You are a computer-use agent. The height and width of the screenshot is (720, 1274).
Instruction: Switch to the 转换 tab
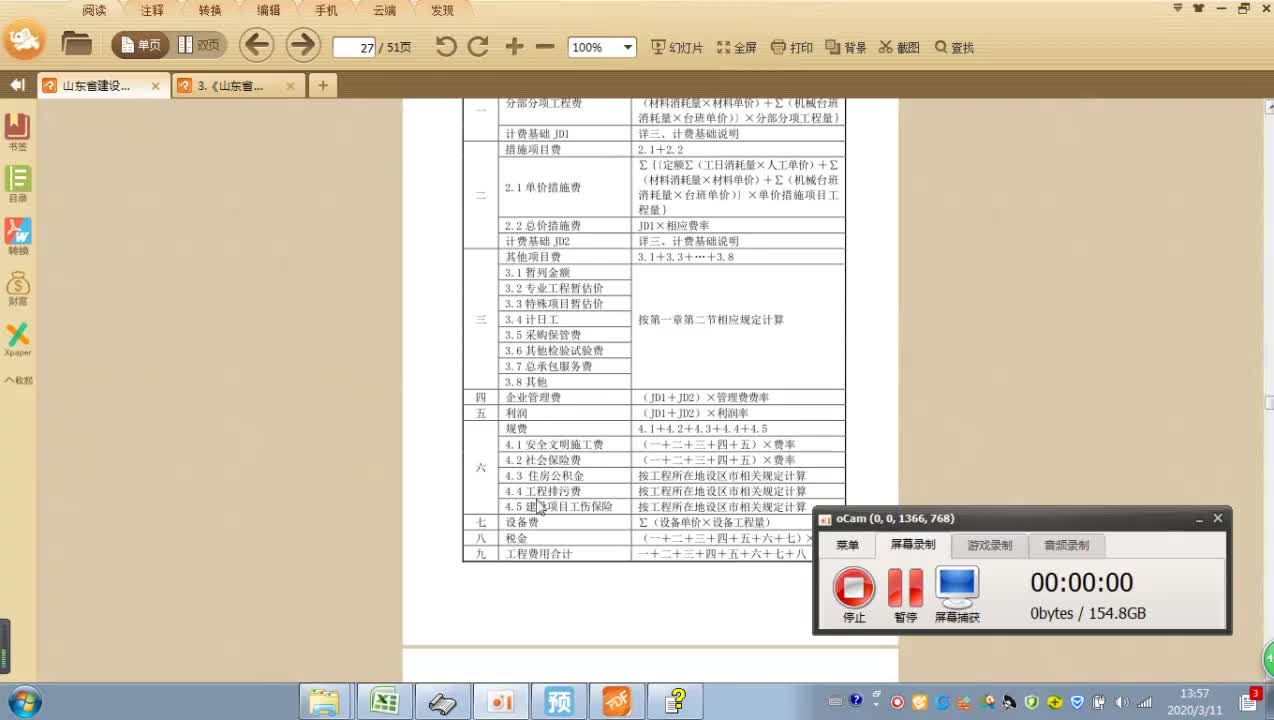210,10
